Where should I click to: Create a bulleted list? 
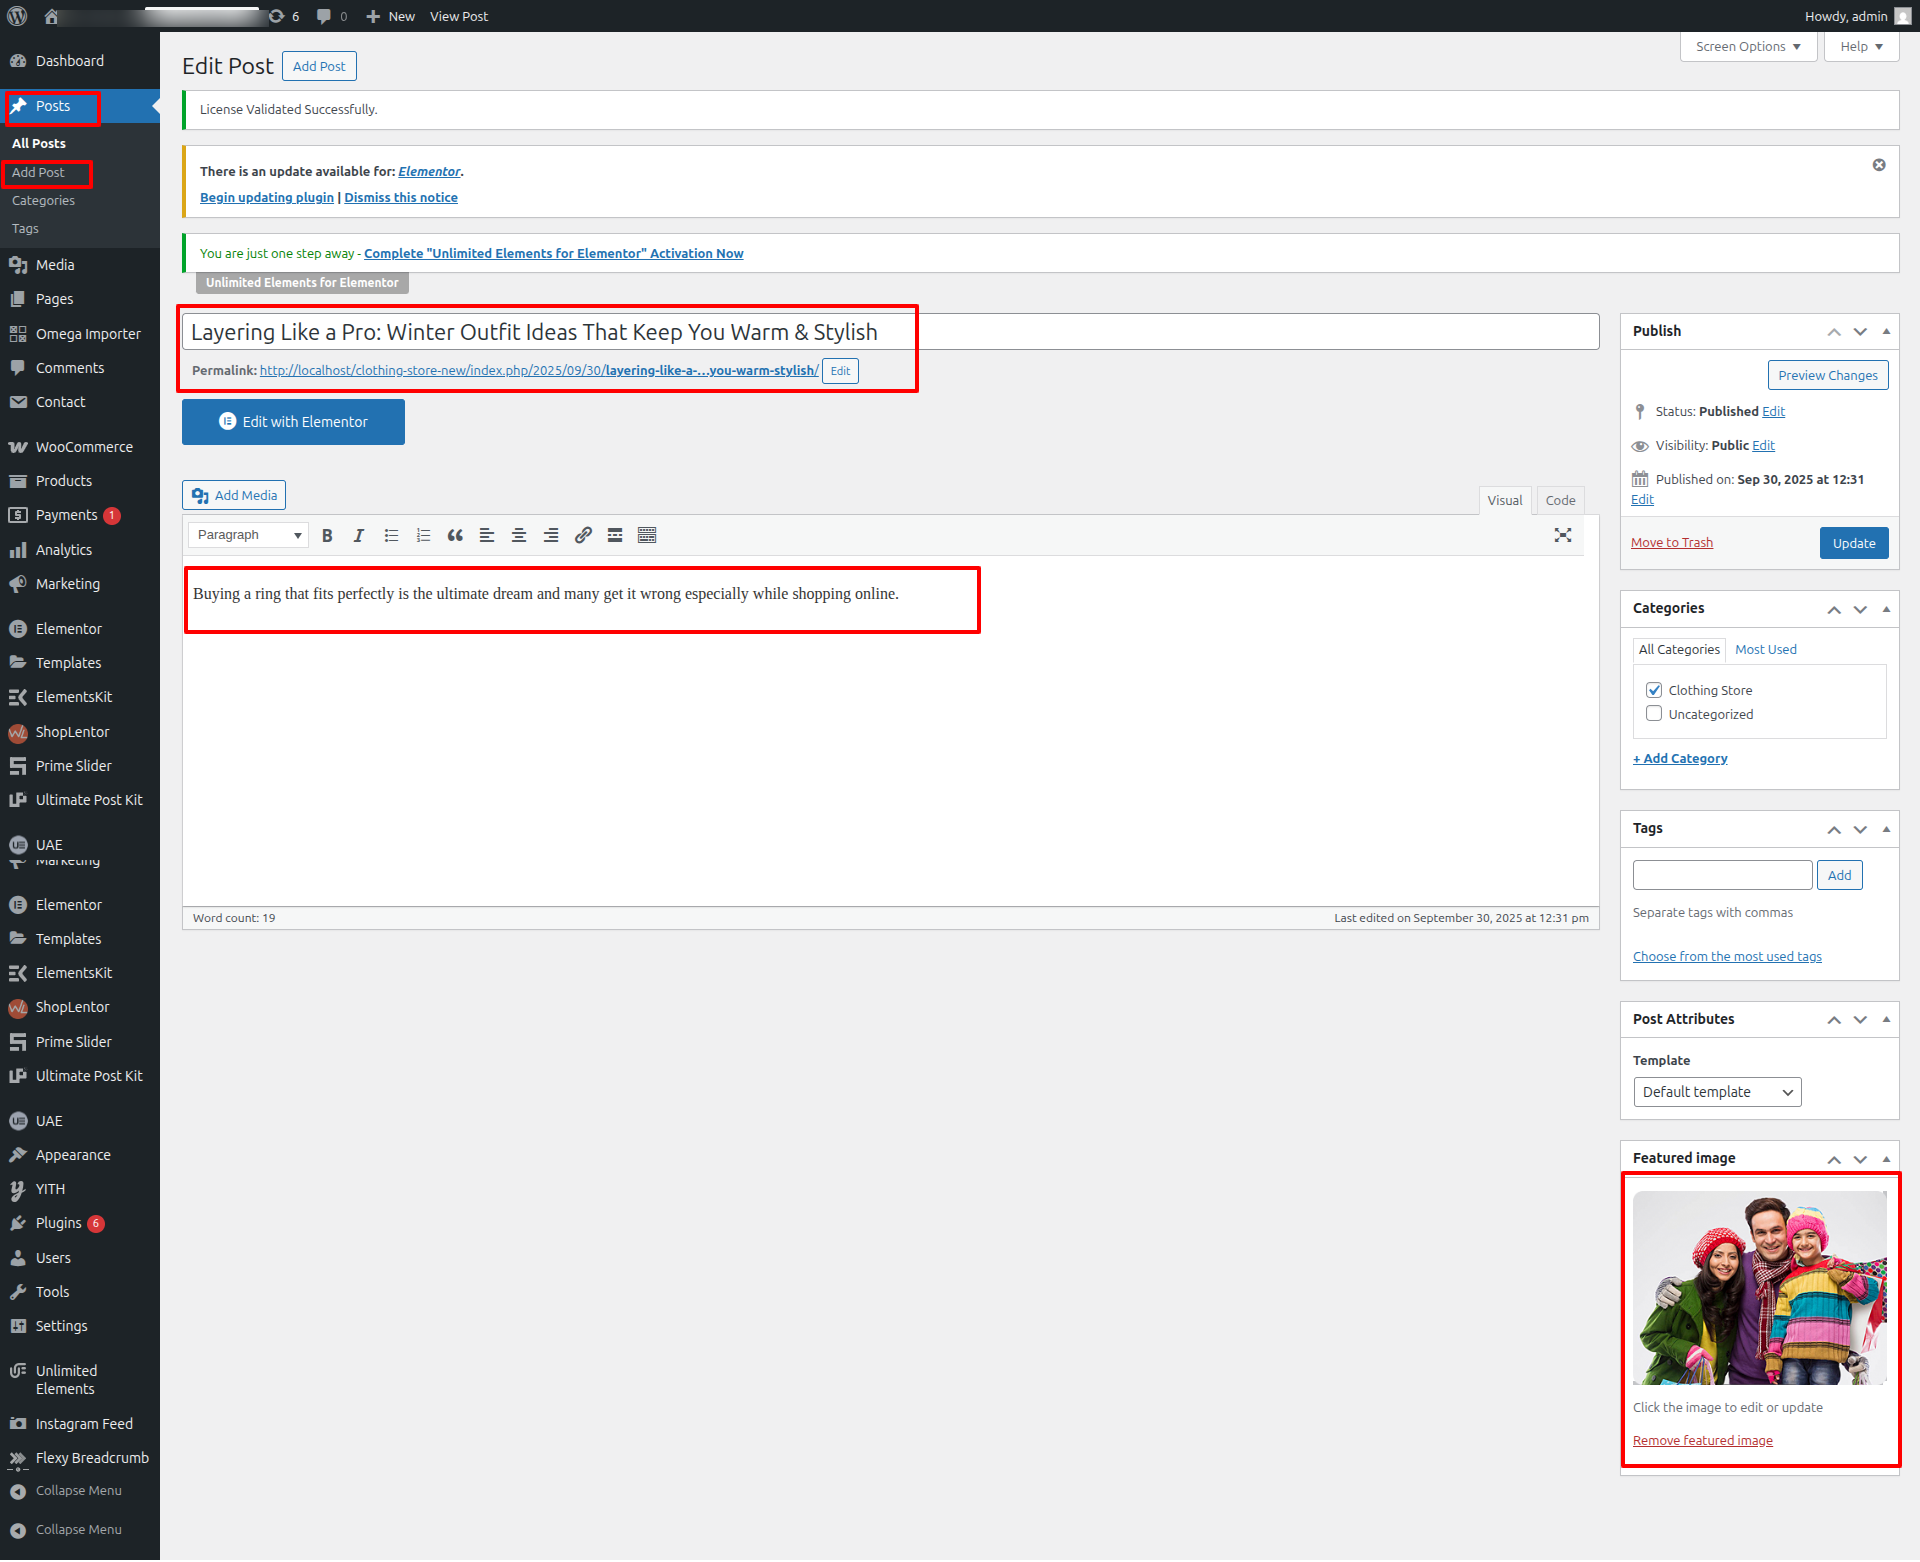391,536
